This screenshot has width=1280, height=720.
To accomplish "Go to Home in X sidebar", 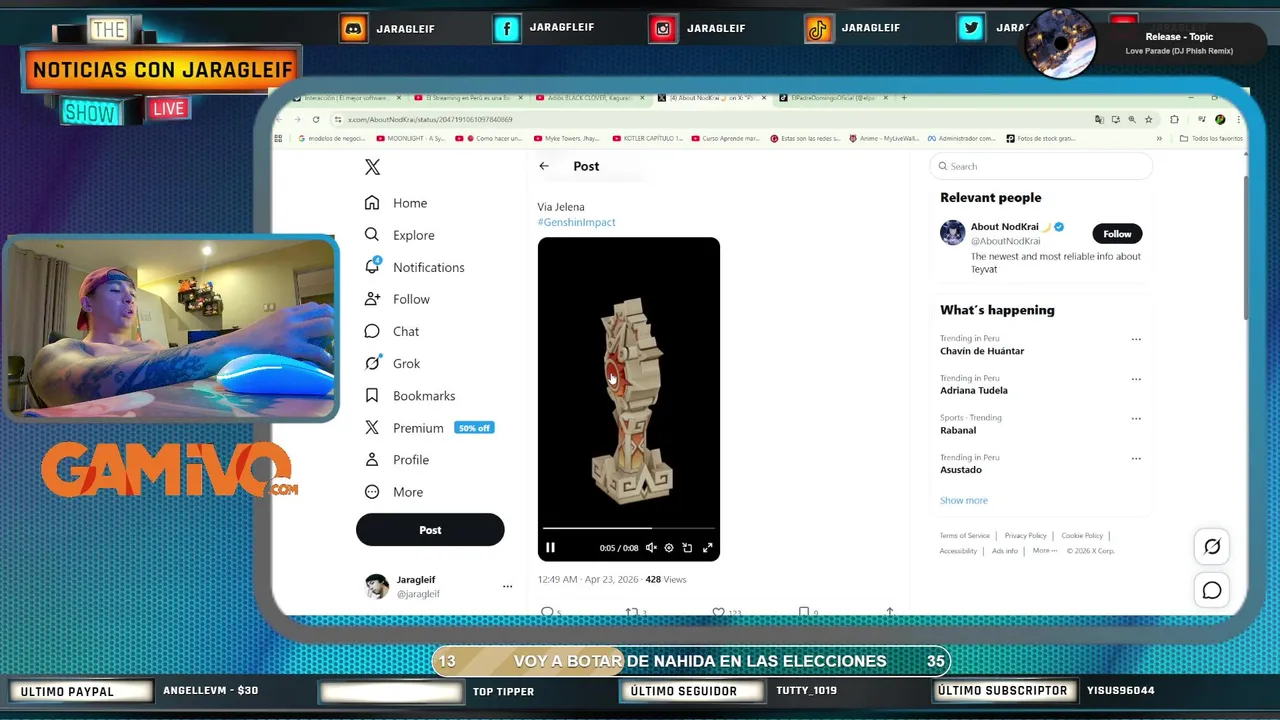I will (x=396, y=203).
